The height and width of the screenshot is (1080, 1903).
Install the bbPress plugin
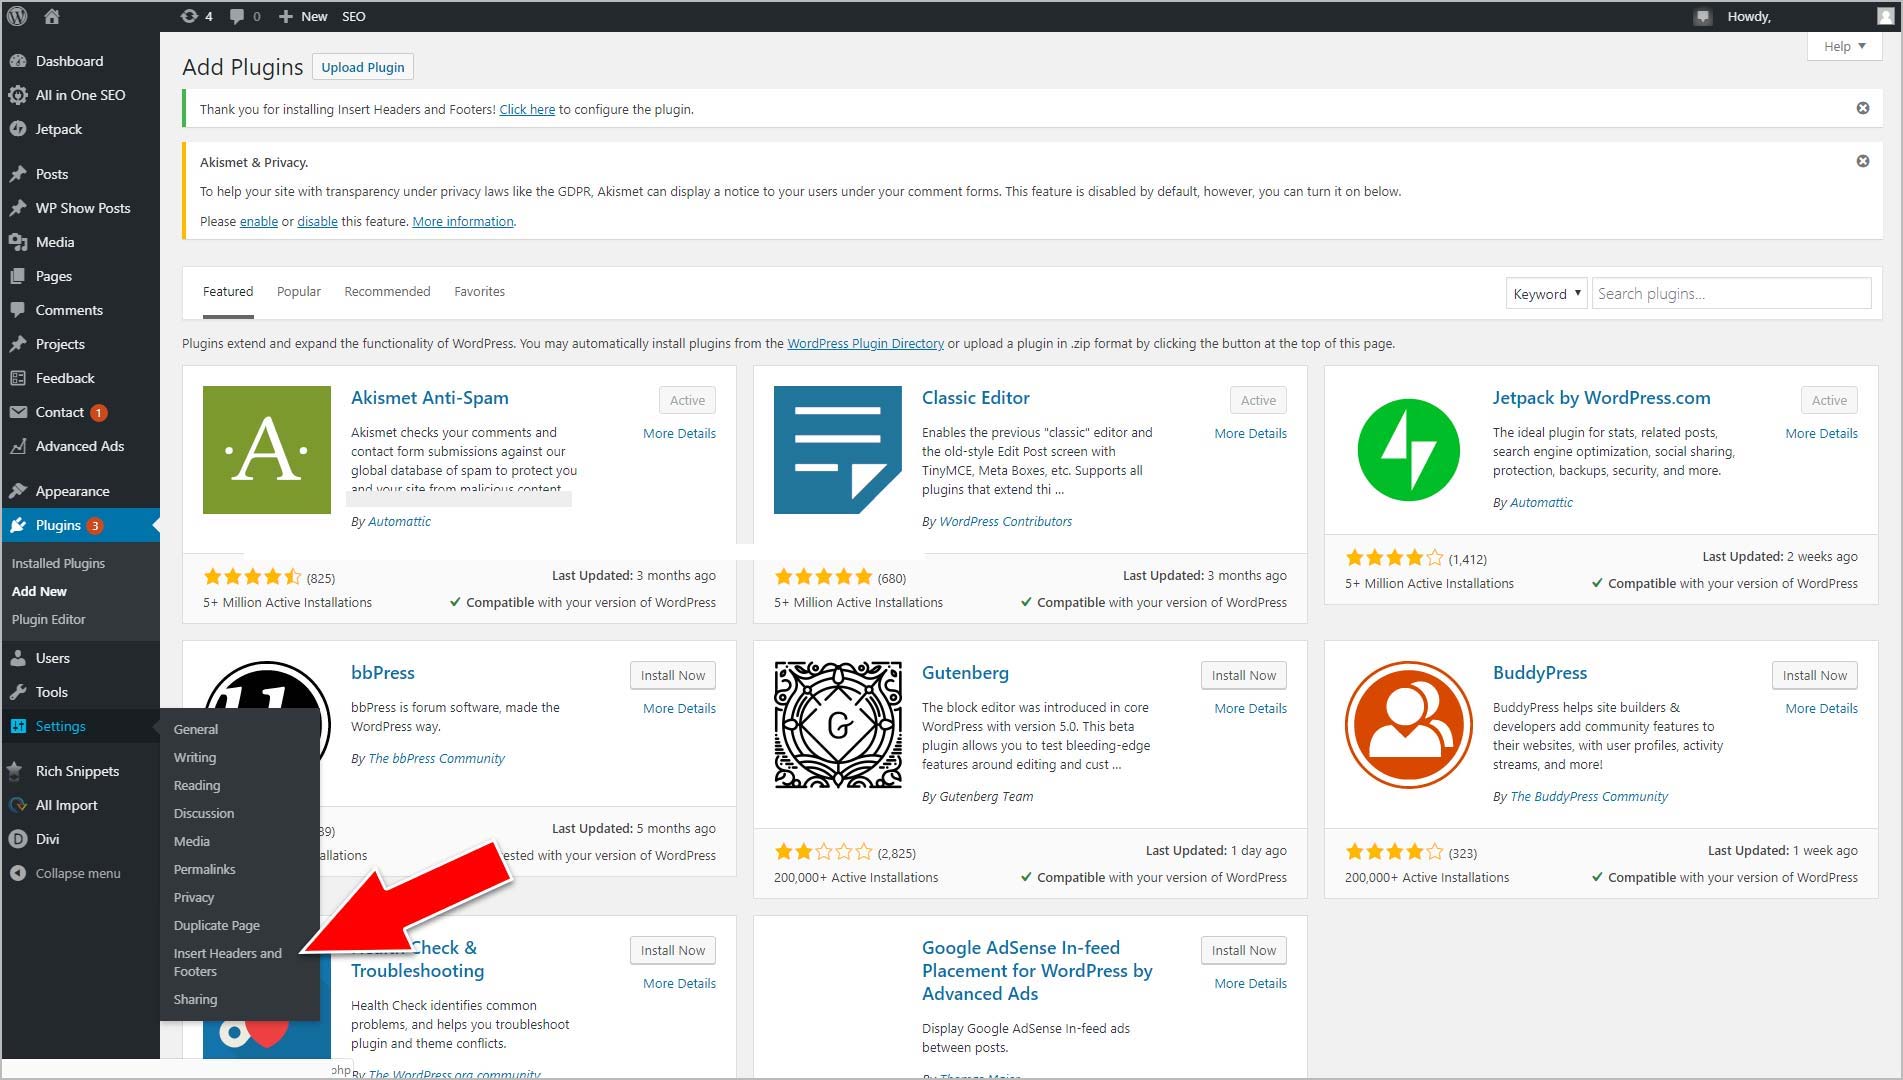[673, 675]
